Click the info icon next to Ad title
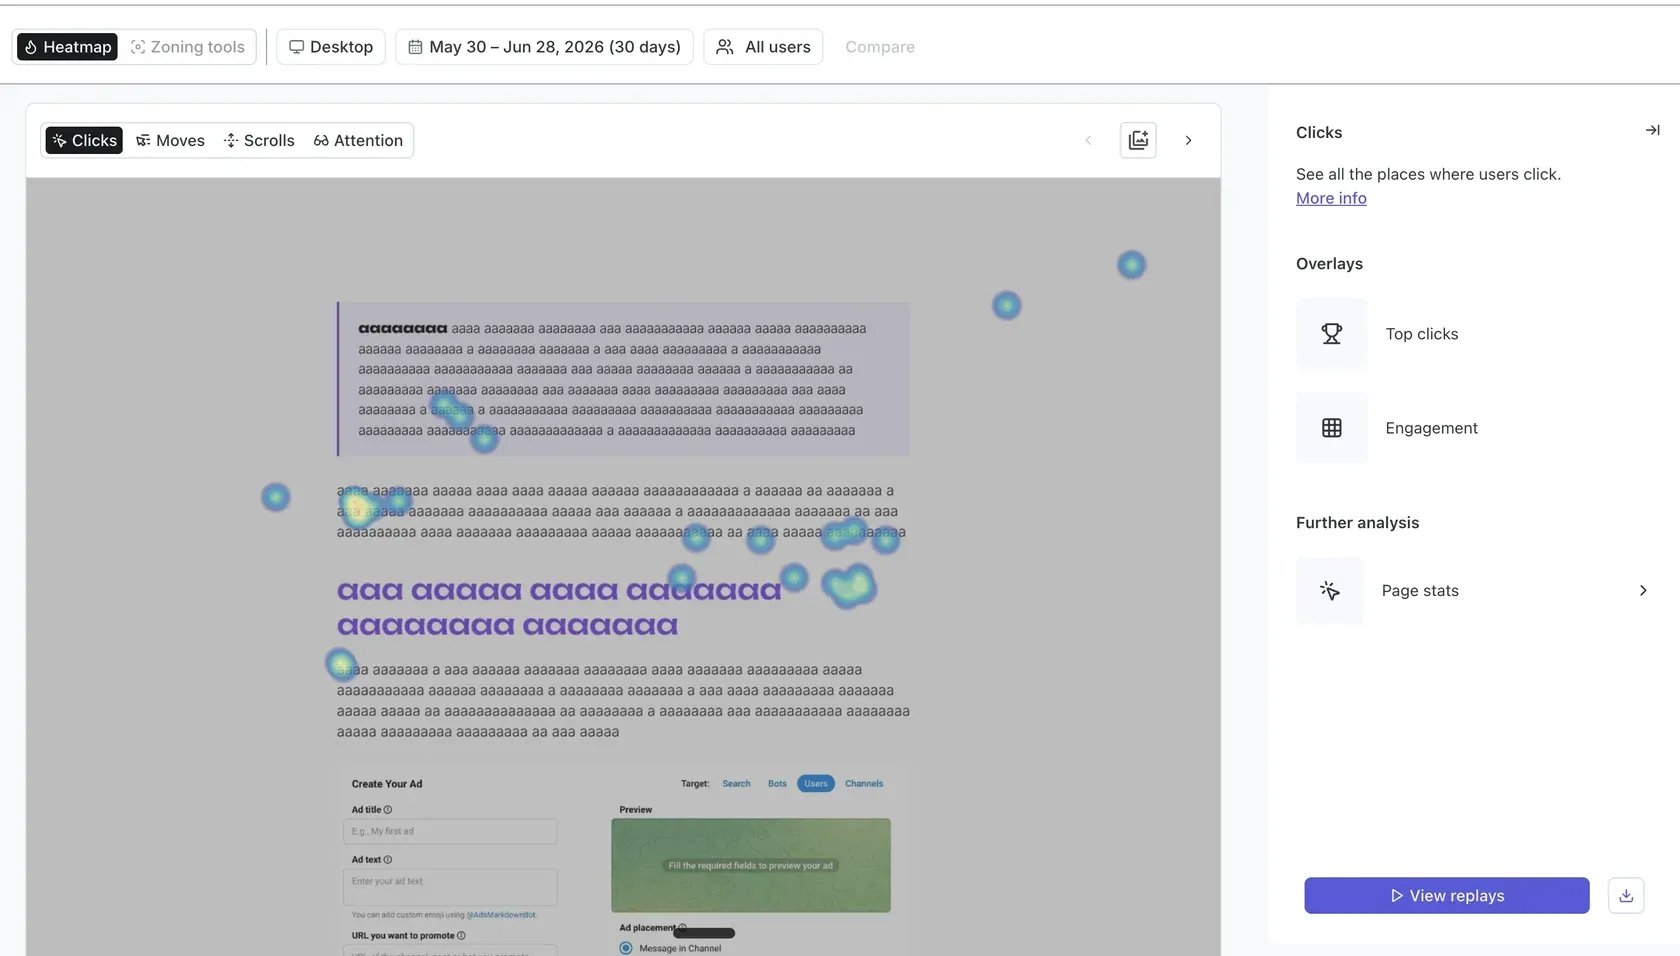This screenshot has height=956, width=1680. 388,810
